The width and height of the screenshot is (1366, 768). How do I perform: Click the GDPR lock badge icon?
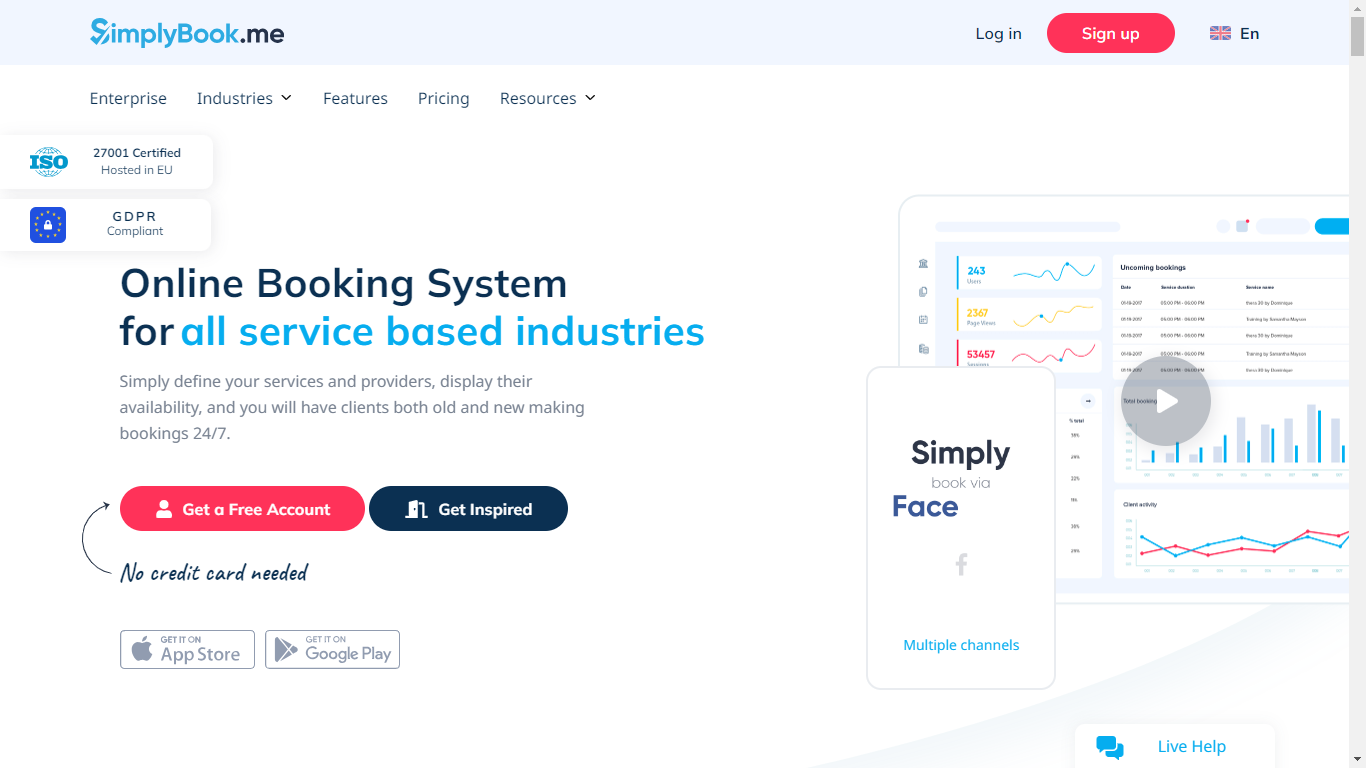pos(48,225)
